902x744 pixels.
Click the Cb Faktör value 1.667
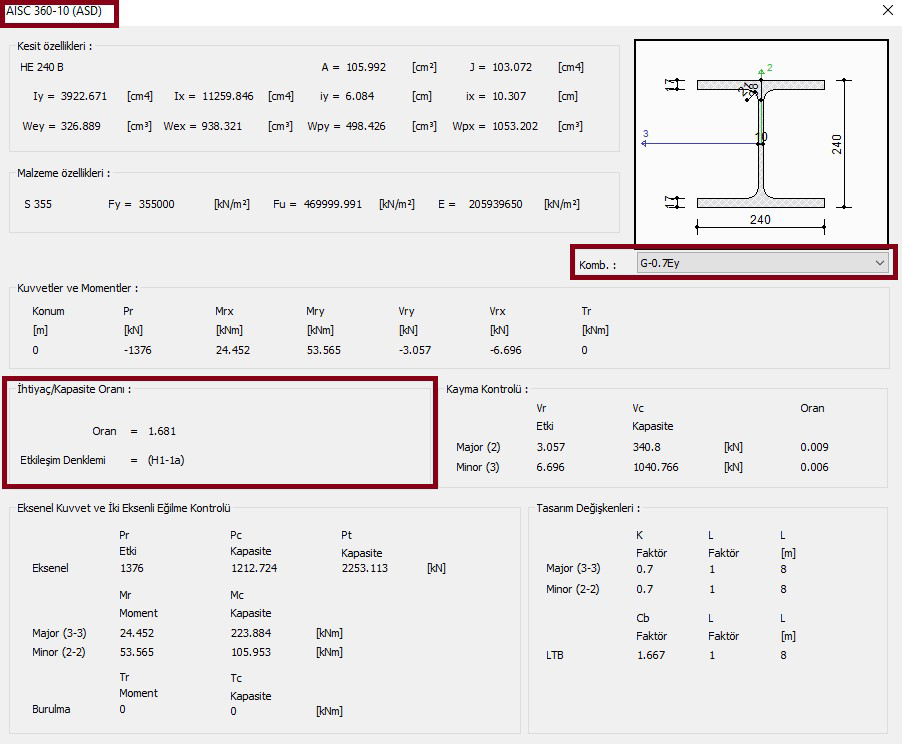pyautogui.click(x=651, y=655)
